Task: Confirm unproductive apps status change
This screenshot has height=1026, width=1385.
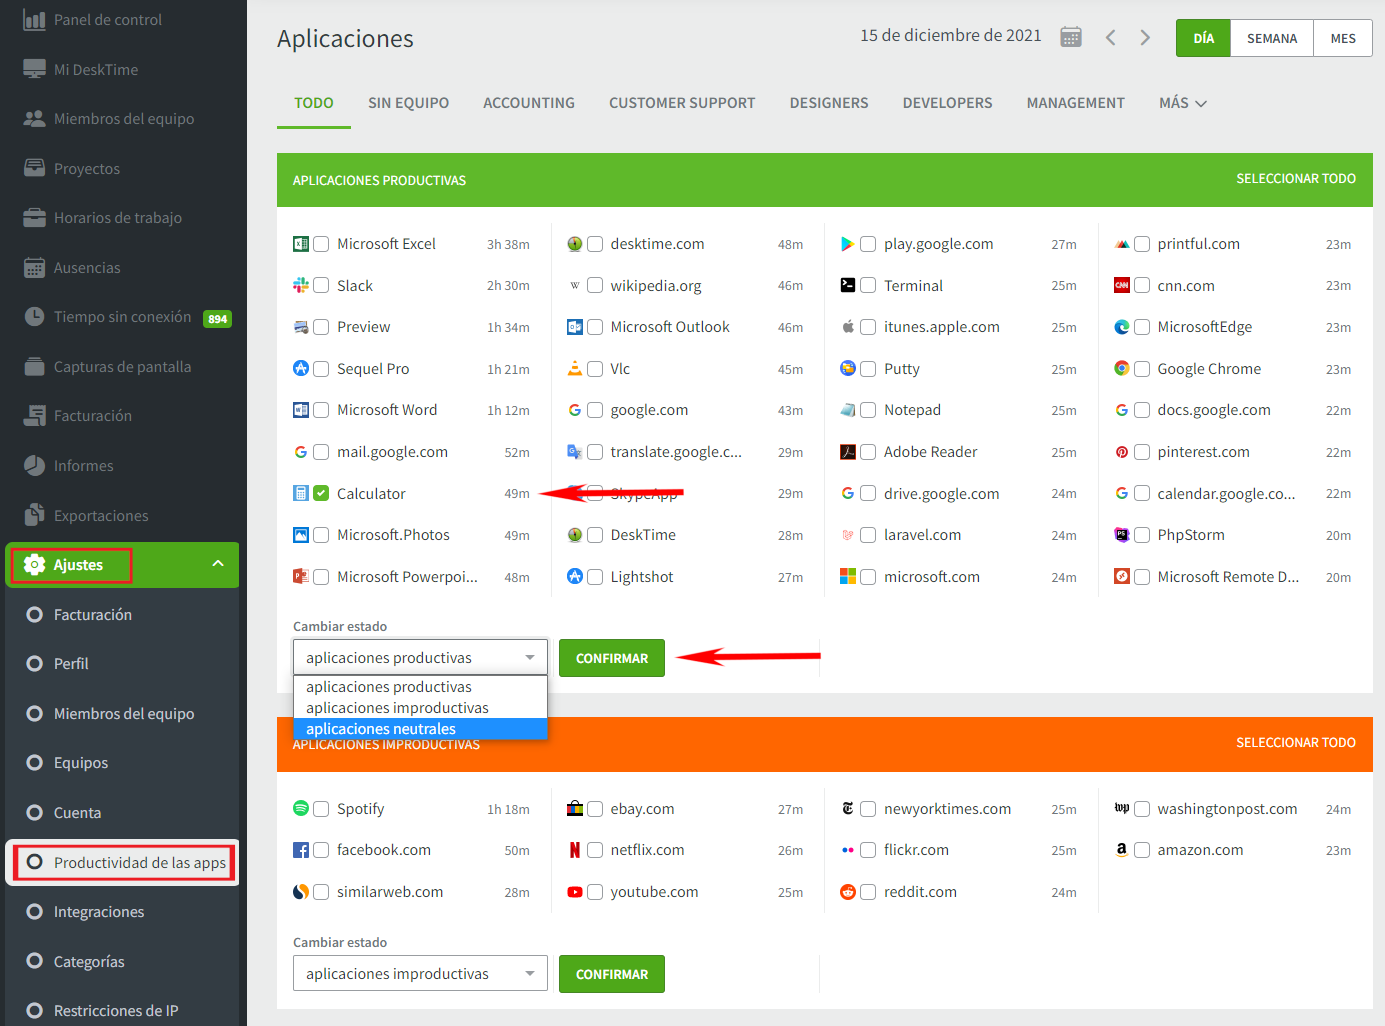Action: pos(612,974)
